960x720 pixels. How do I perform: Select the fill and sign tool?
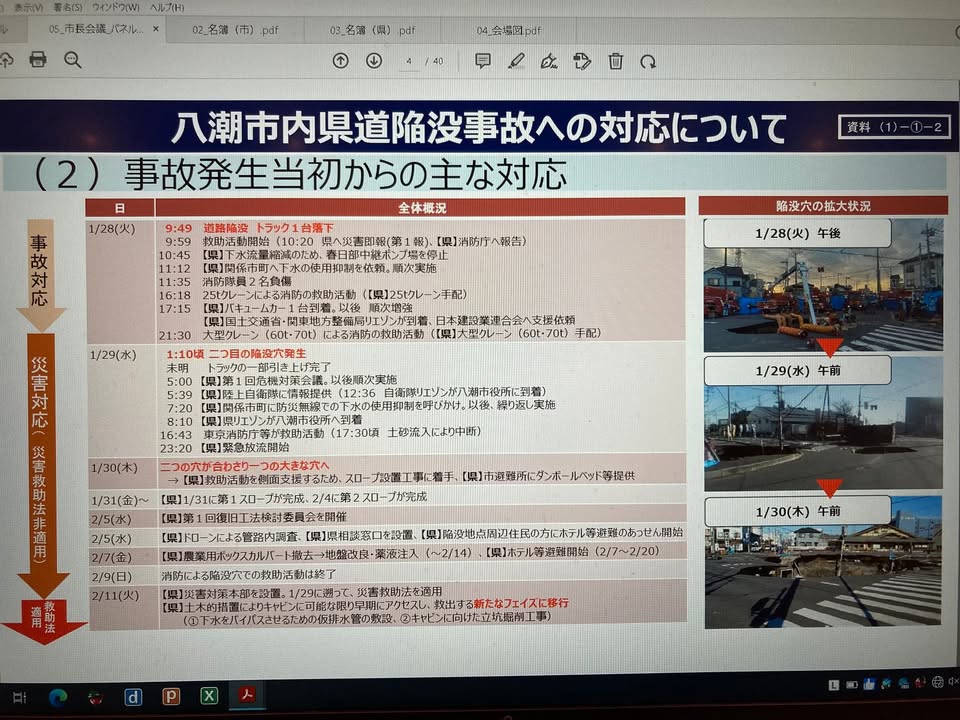coord(549,61)
